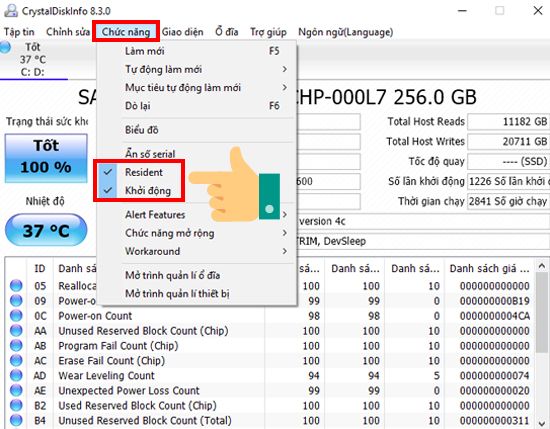
Task: Click the status orb for Power-on Count row
Action: click(16, 316)
